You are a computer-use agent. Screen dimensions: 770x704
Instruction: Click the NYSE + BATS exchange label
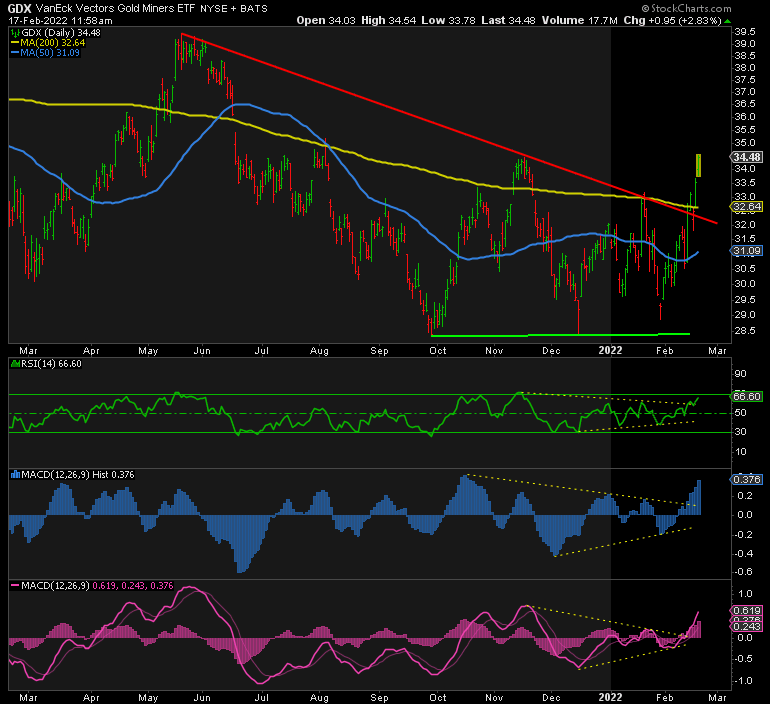(234, 9)
